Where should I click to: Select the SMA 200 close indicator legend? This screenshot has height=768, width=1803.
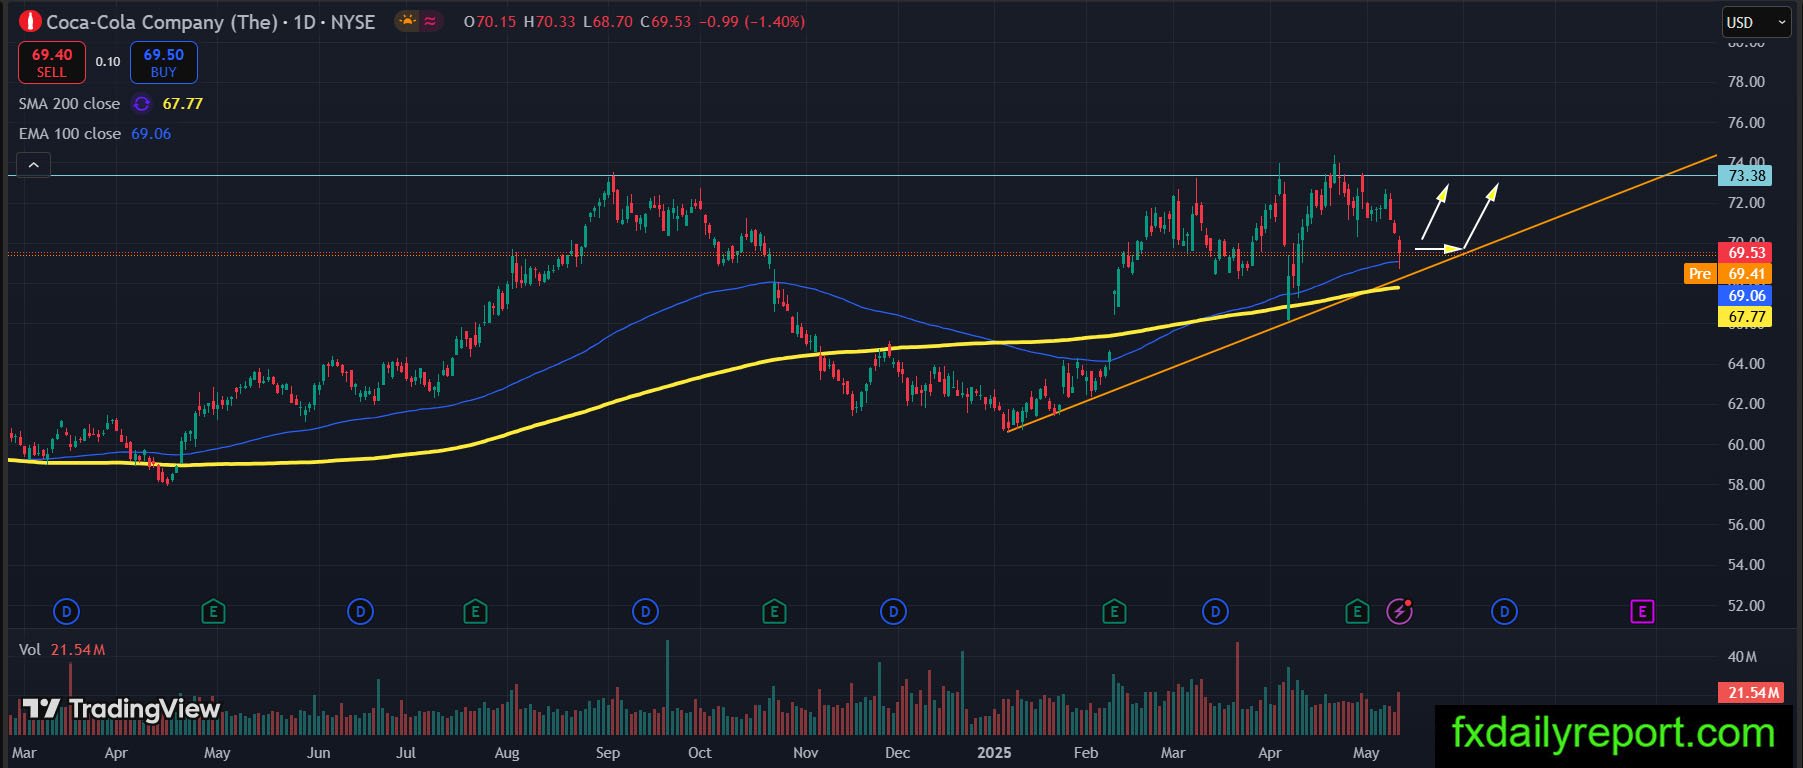click(x=69, y=104)
